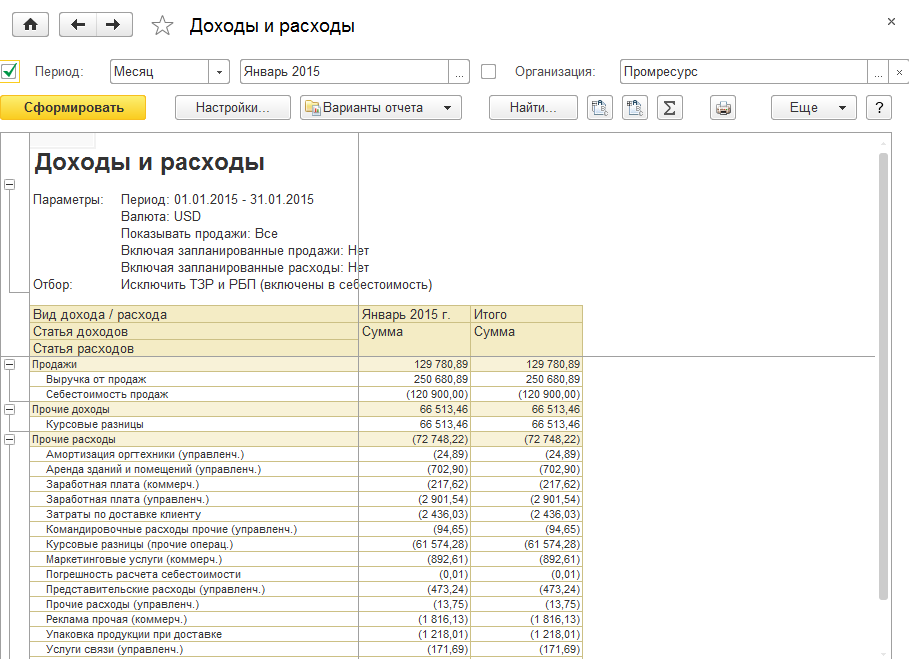Viewport: 909px width, 659px height.
Task: Go forward with the right arrow
Action: click(114, 25)
